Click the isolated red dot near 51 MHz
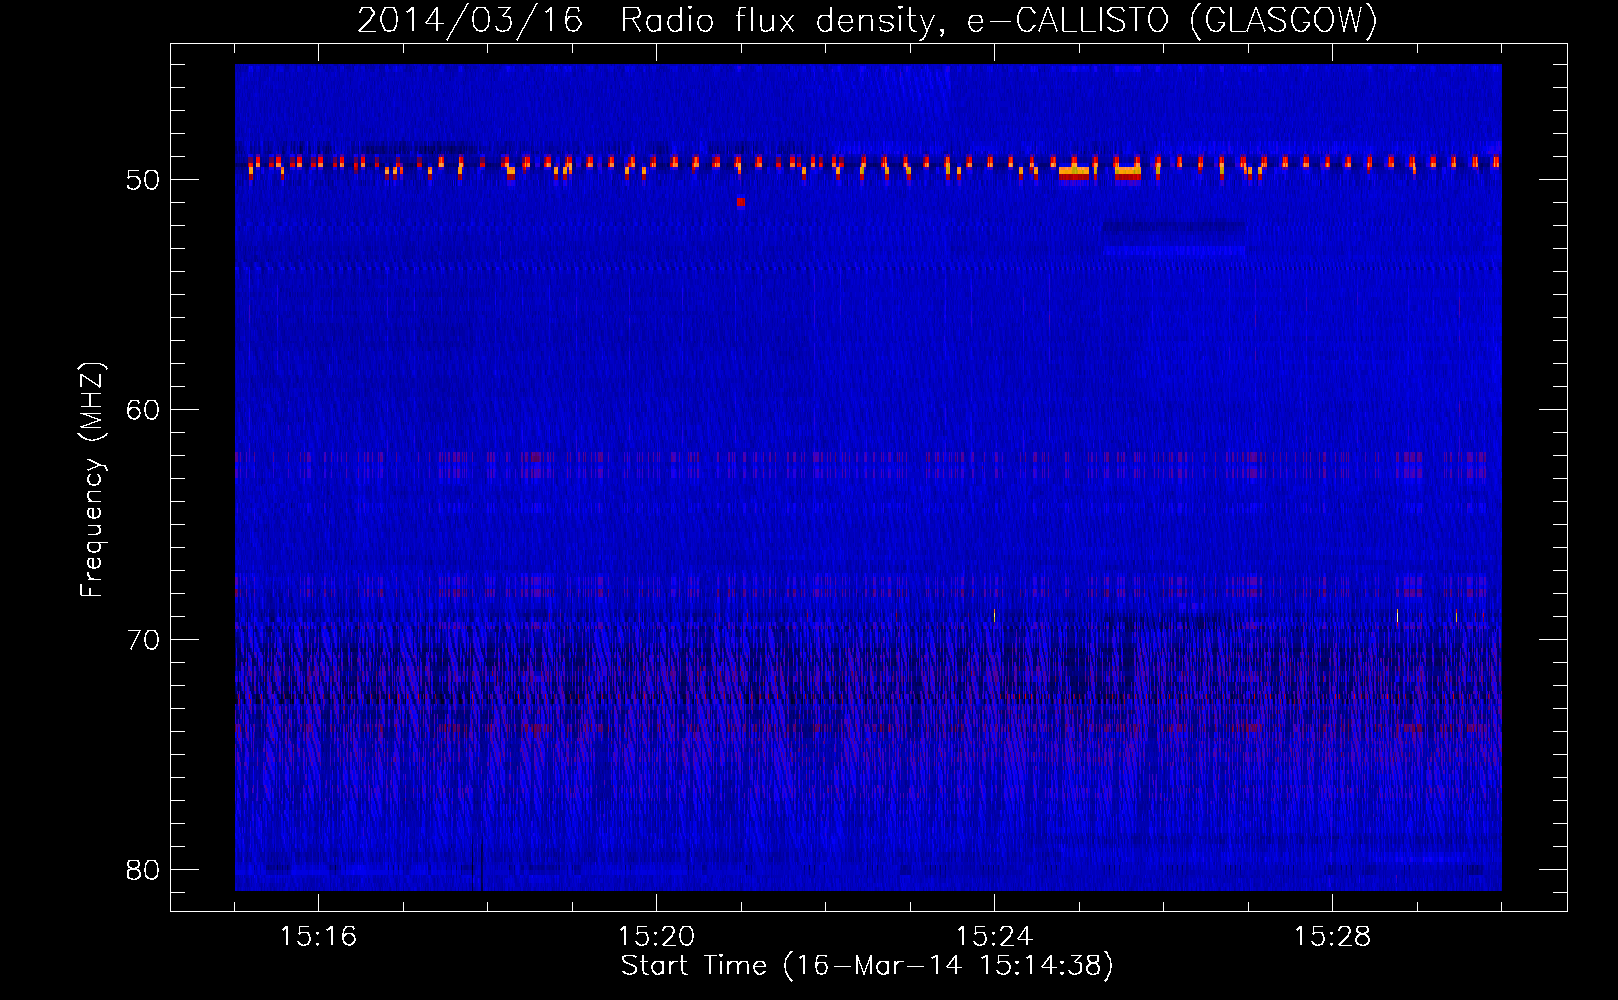 point(741,202)
